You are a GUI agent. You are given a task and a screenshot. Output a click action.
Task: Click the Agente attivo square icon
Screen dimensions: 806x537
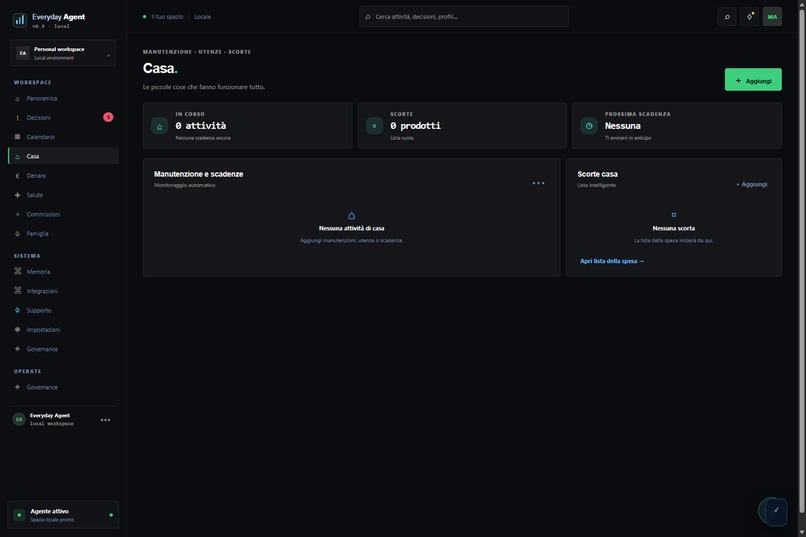coord(19,515)
